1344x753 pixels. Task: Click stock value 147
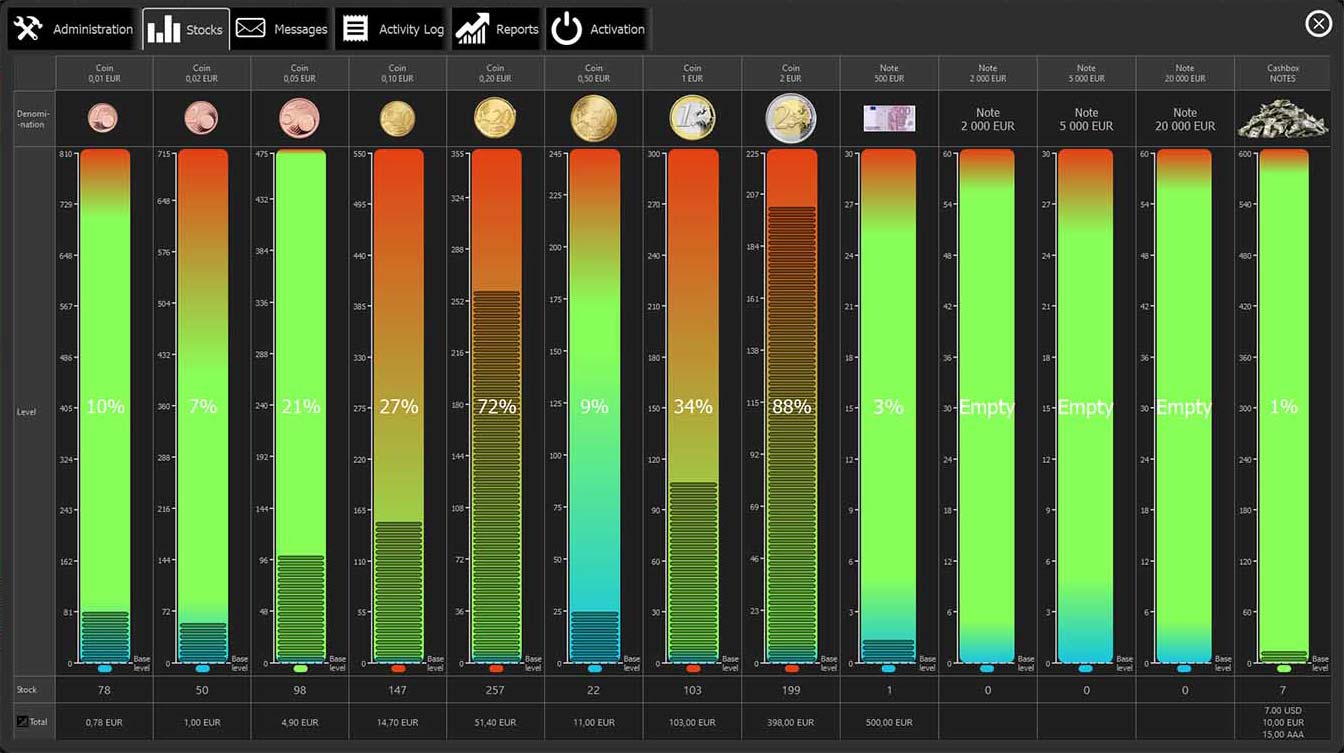click(x=398, y=690)
